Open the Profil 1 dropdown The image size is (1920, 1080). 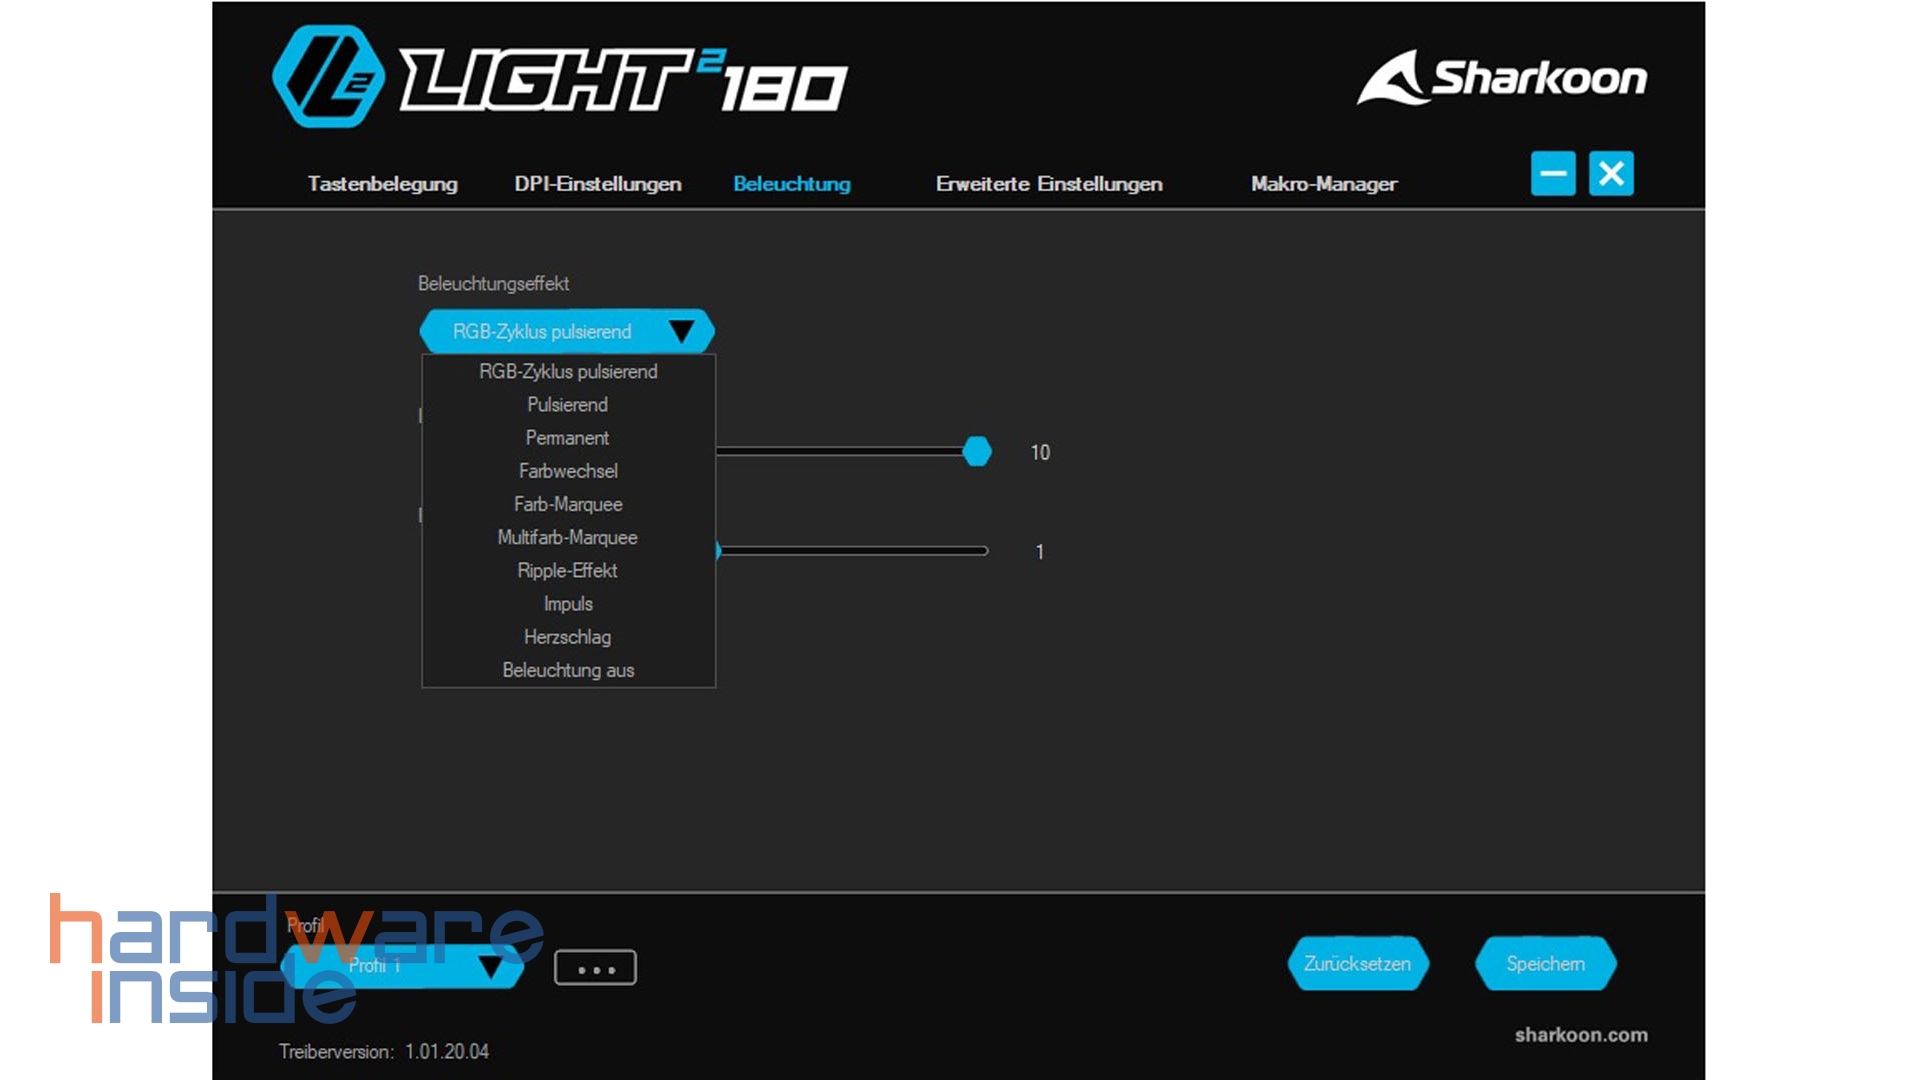(402, 966)
